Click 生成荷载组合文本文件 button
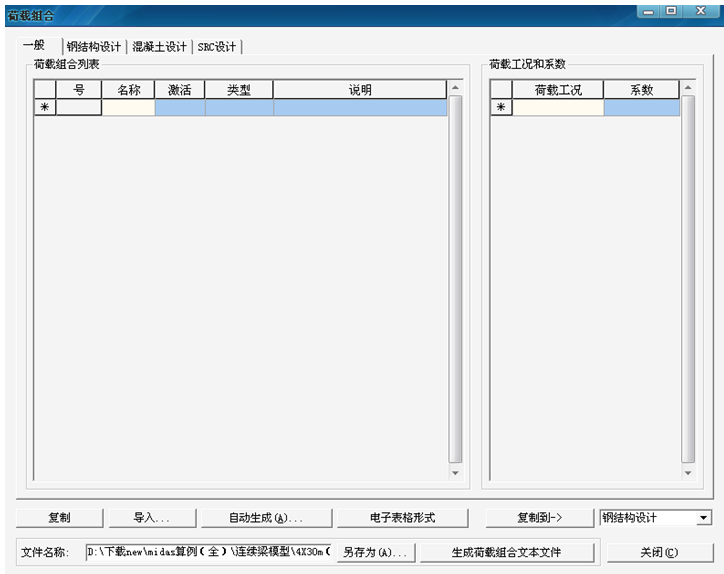The image size is (724, 574). [507, 552]
